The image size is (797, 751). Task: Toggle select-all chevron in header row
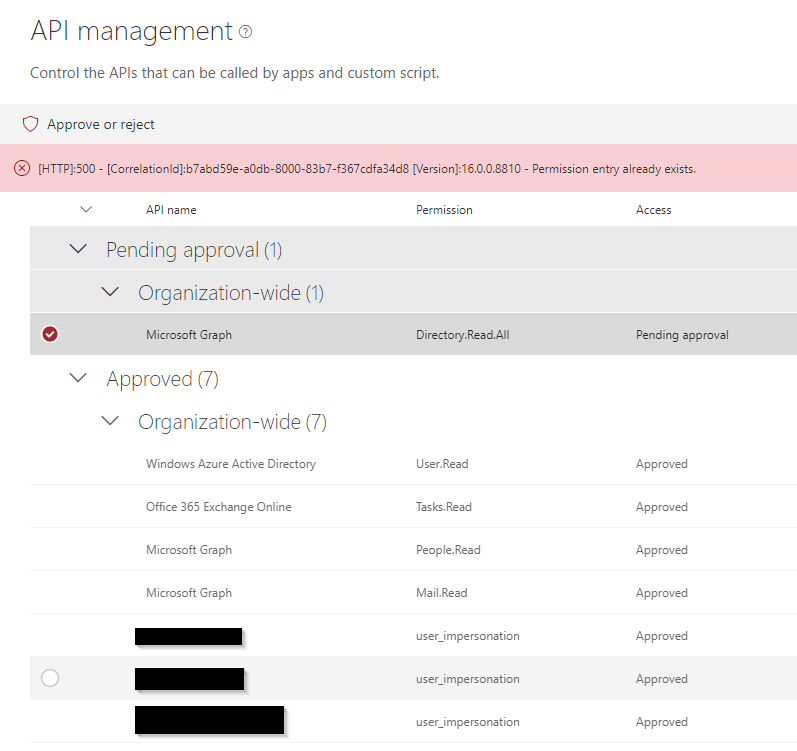86,209
